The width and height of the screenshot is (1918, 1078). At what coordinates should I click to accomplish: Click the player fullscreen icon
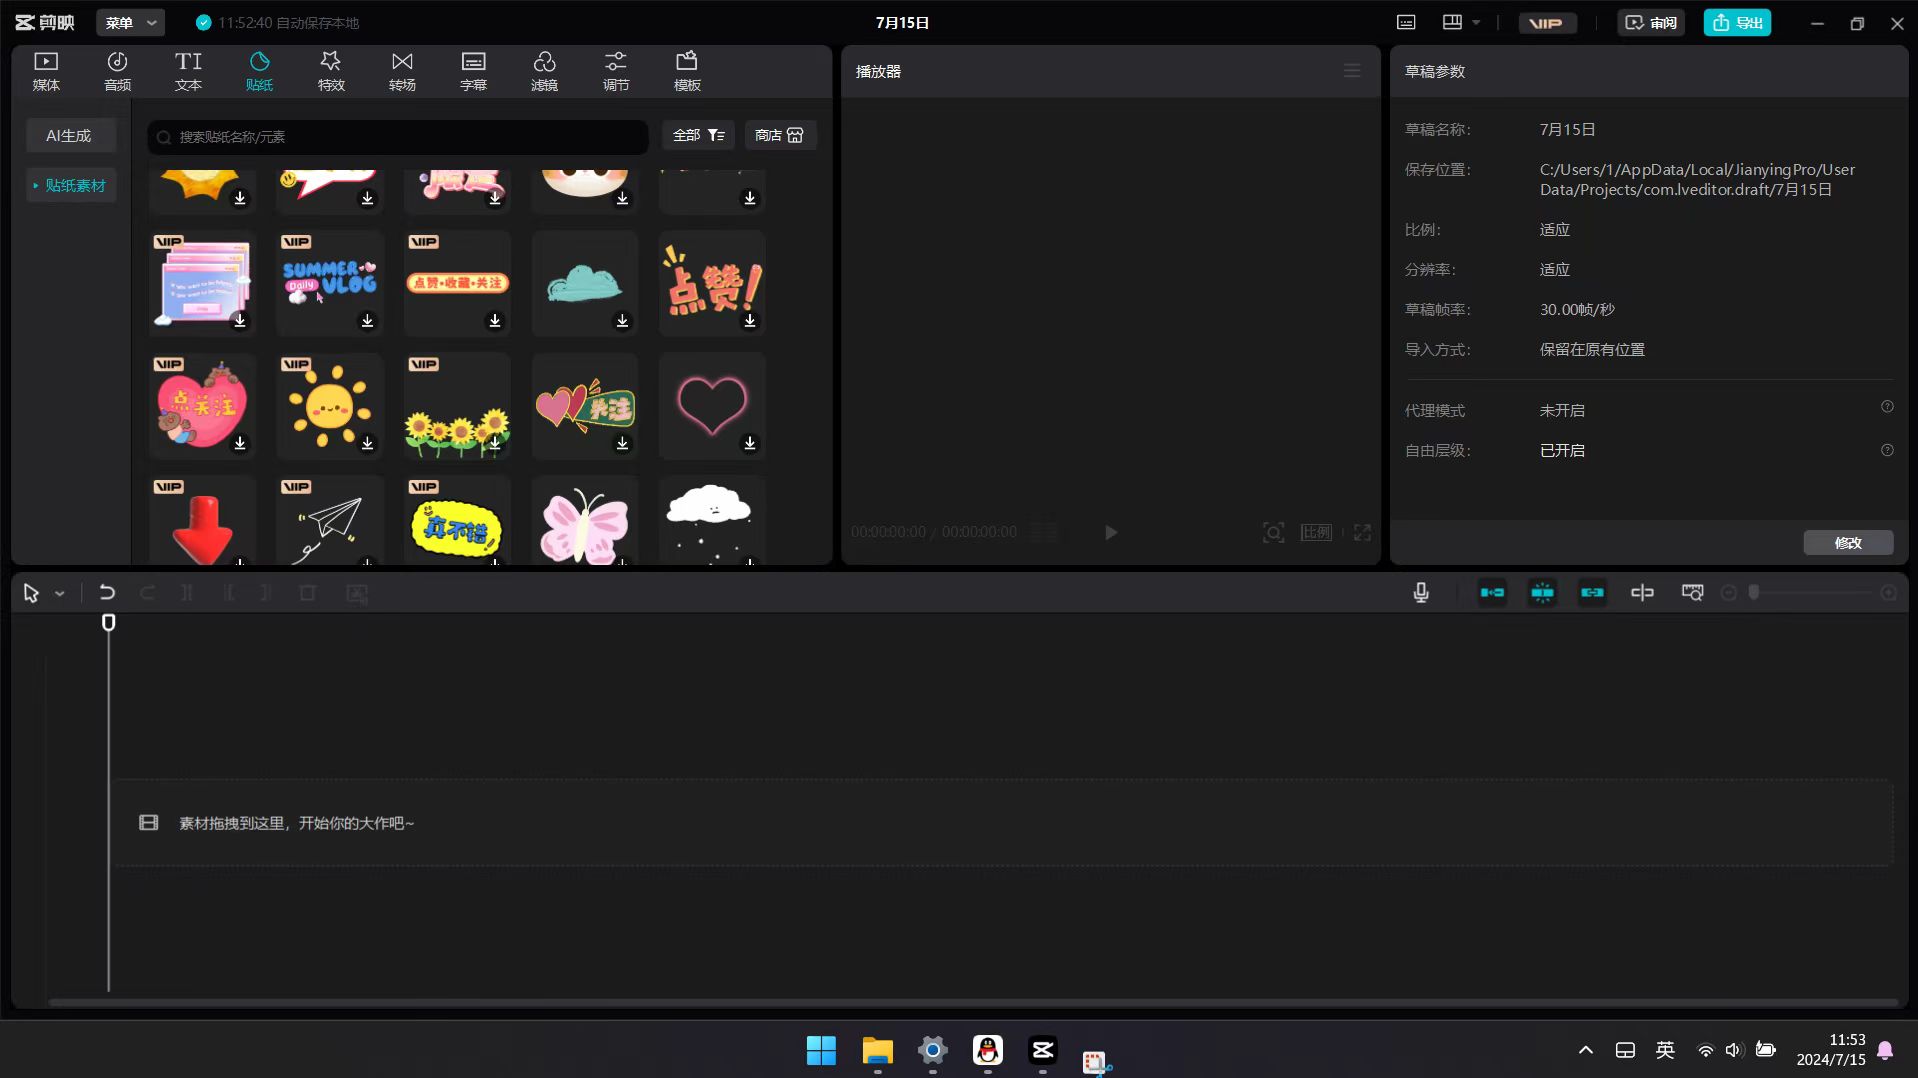[1362, 532]
